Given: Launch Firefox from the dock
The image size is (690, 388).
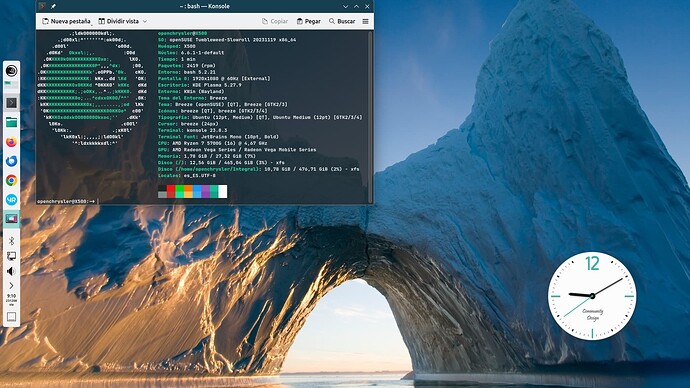Looking at the screenshot, I should tap(11, 142).
